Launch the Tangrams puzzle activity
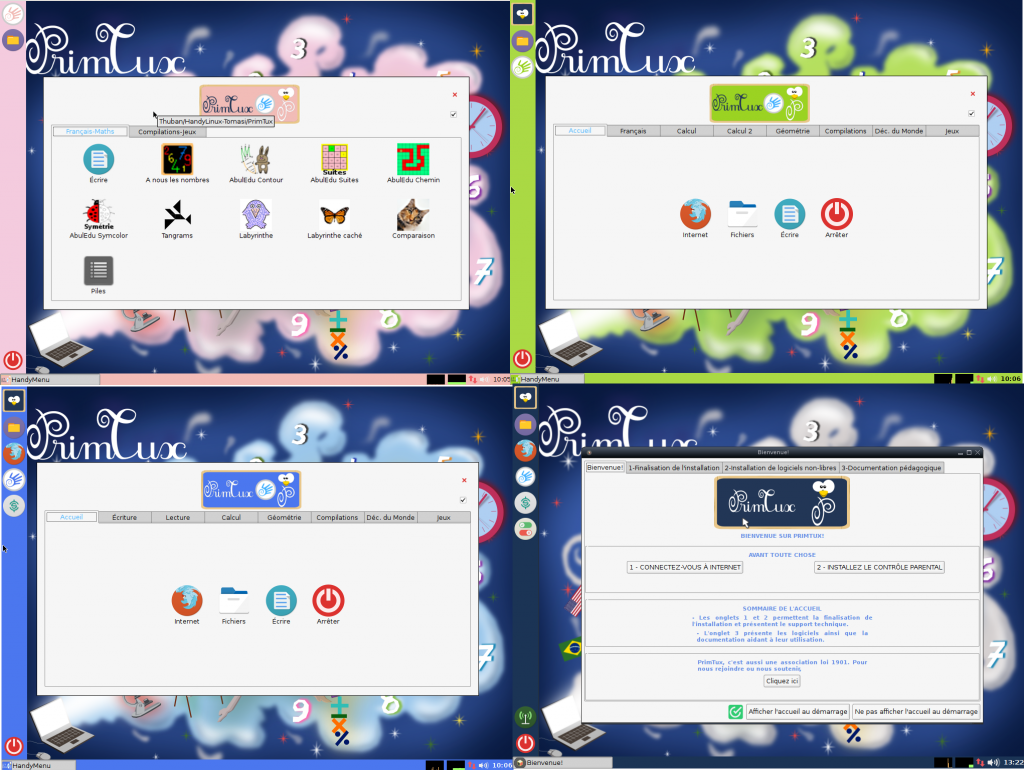The height and width of the screenshot is (770, 1024). tap(176, 216)
